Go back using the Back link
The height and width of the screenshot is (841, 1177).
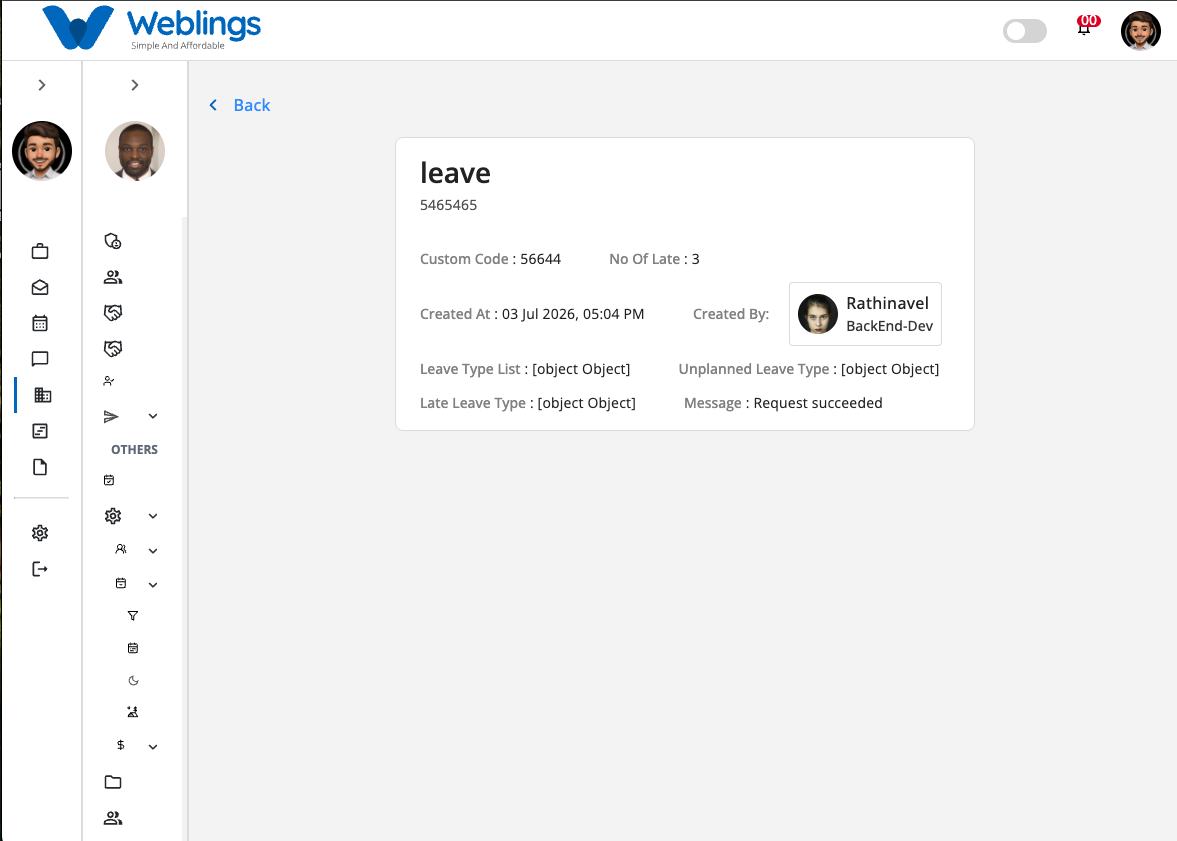239,105
